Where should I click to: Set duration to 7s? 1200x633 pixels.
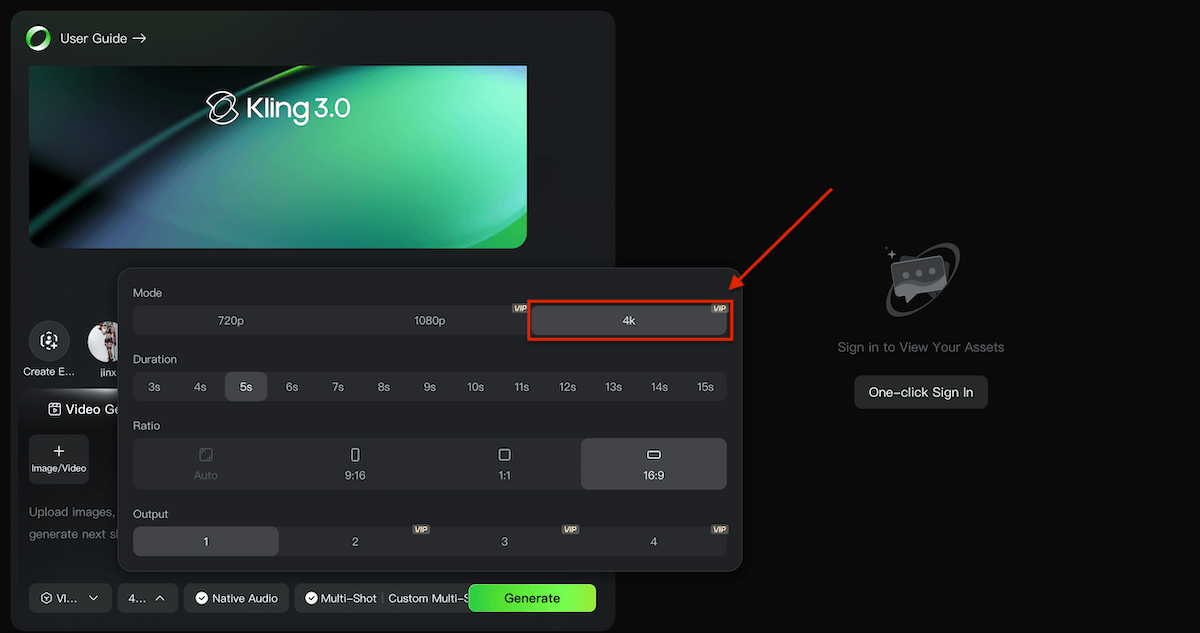[338, 387]
